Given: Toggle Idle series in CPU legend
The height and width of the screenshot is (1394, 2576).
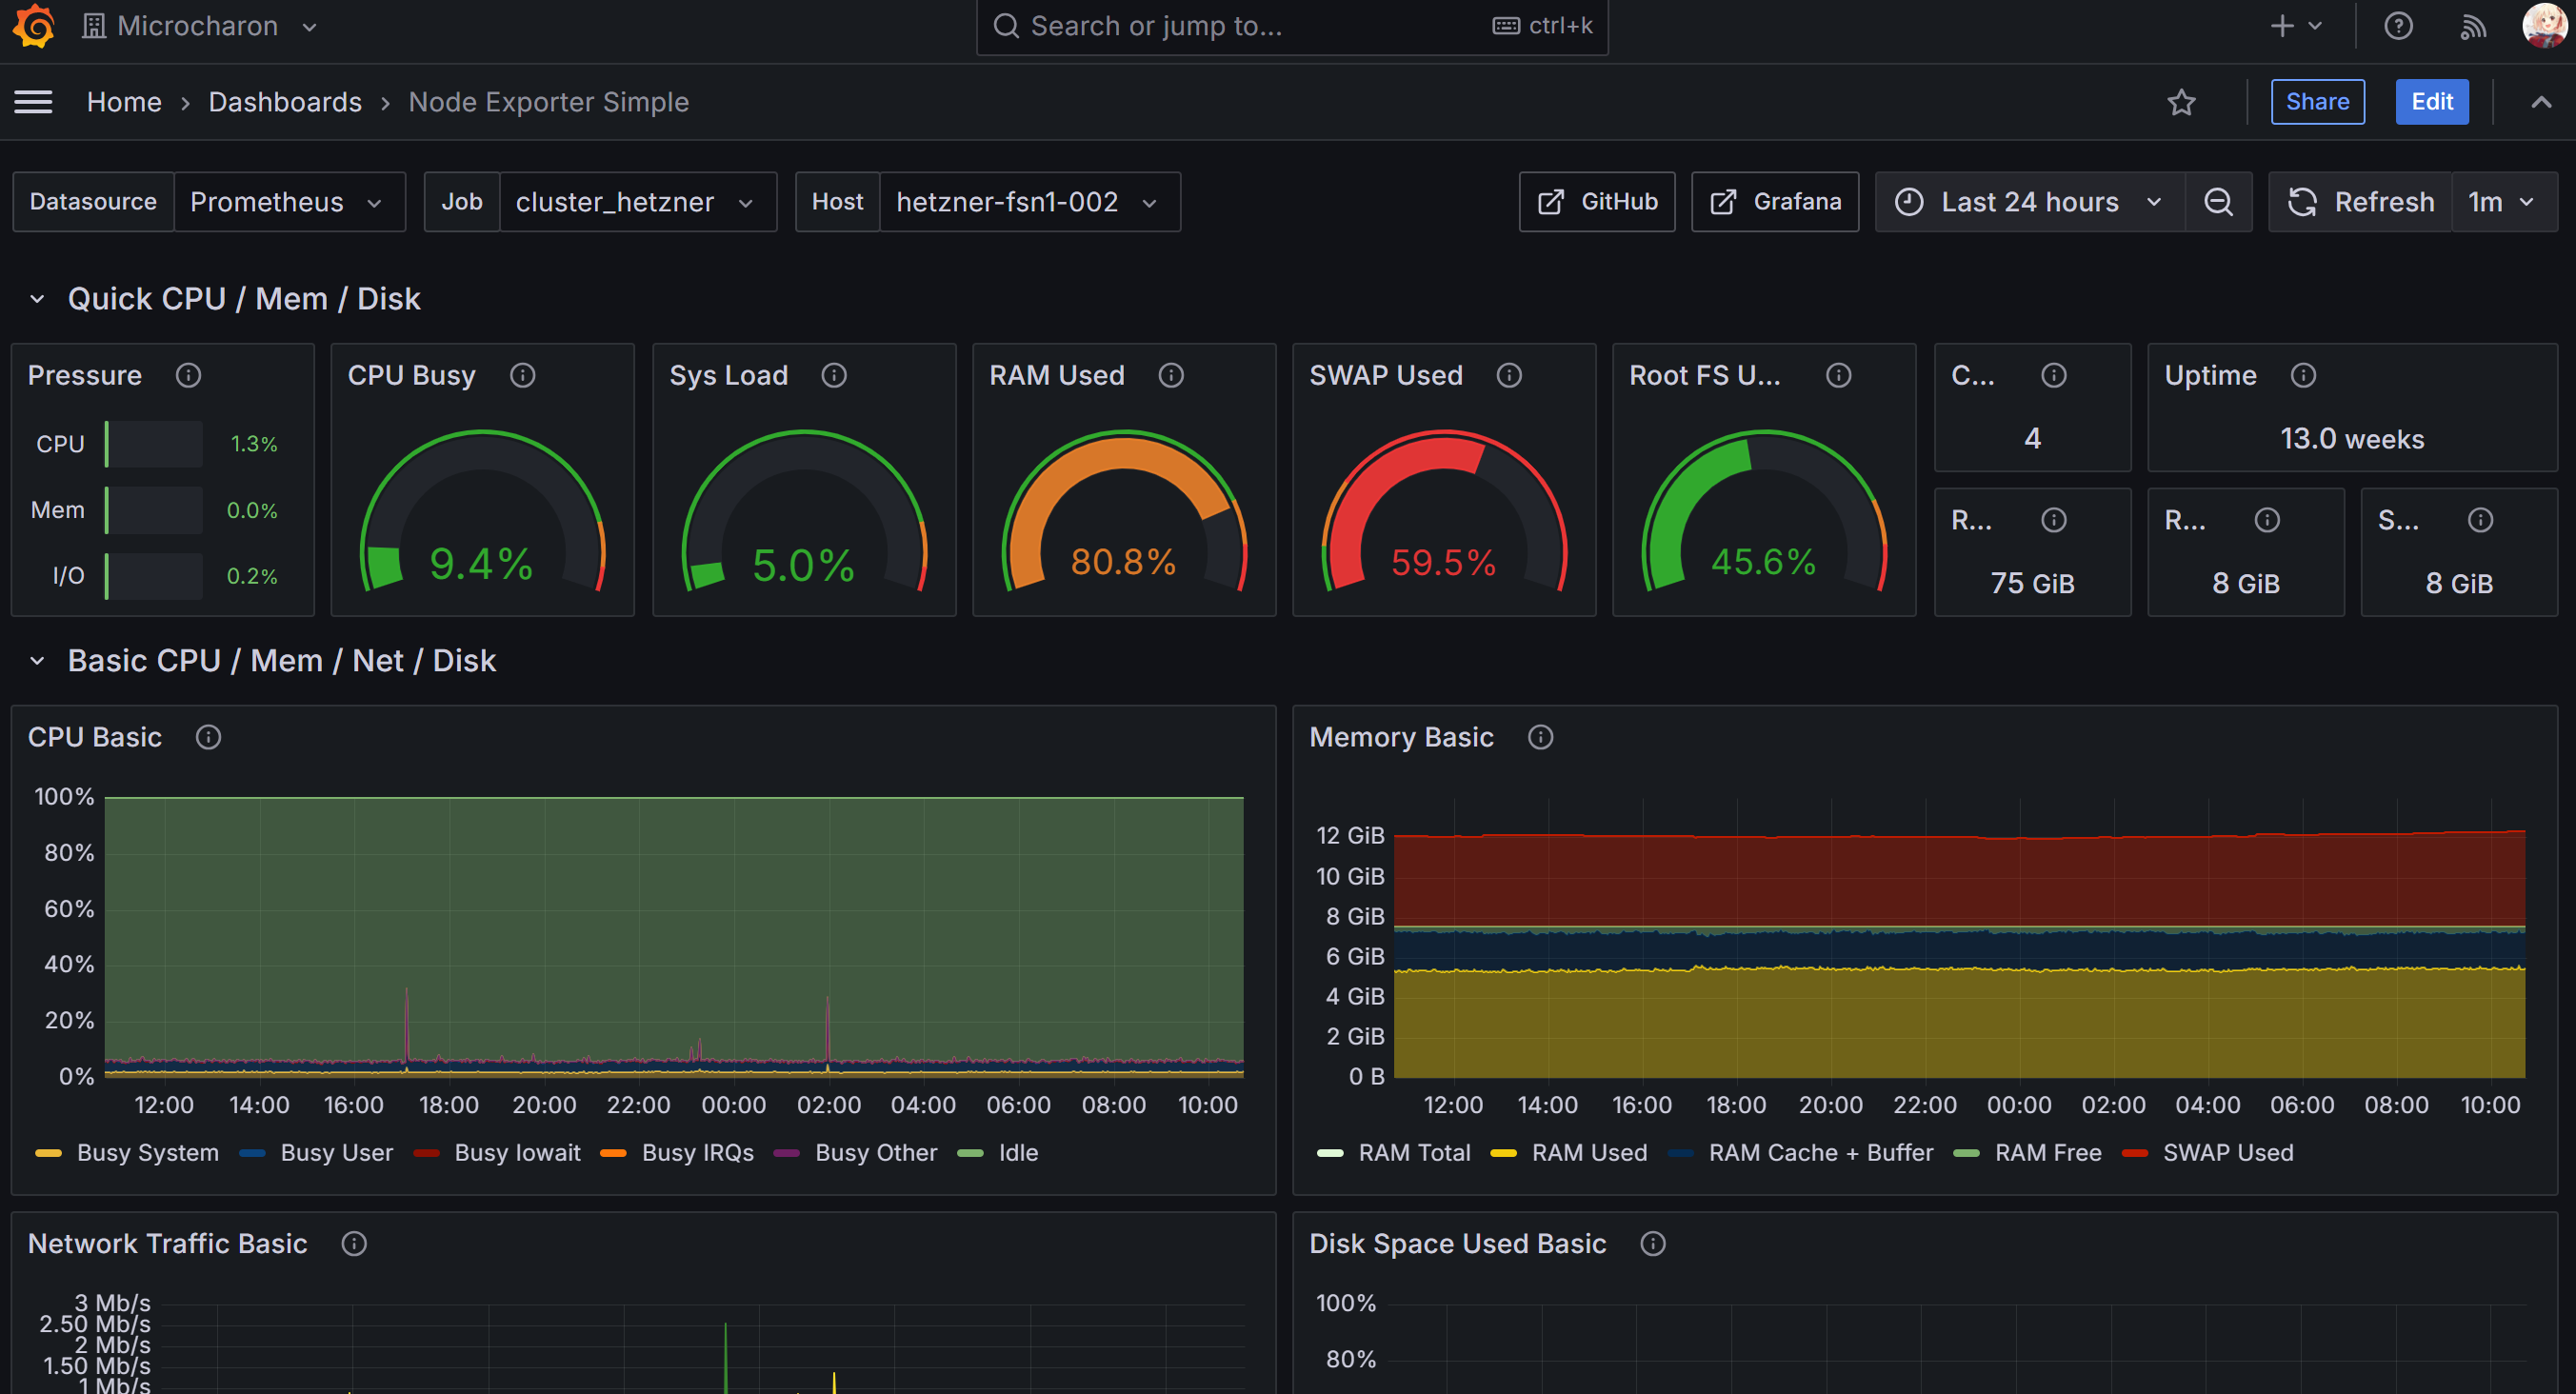Looking at the screenshot, I should (x=1017, y=1153).
